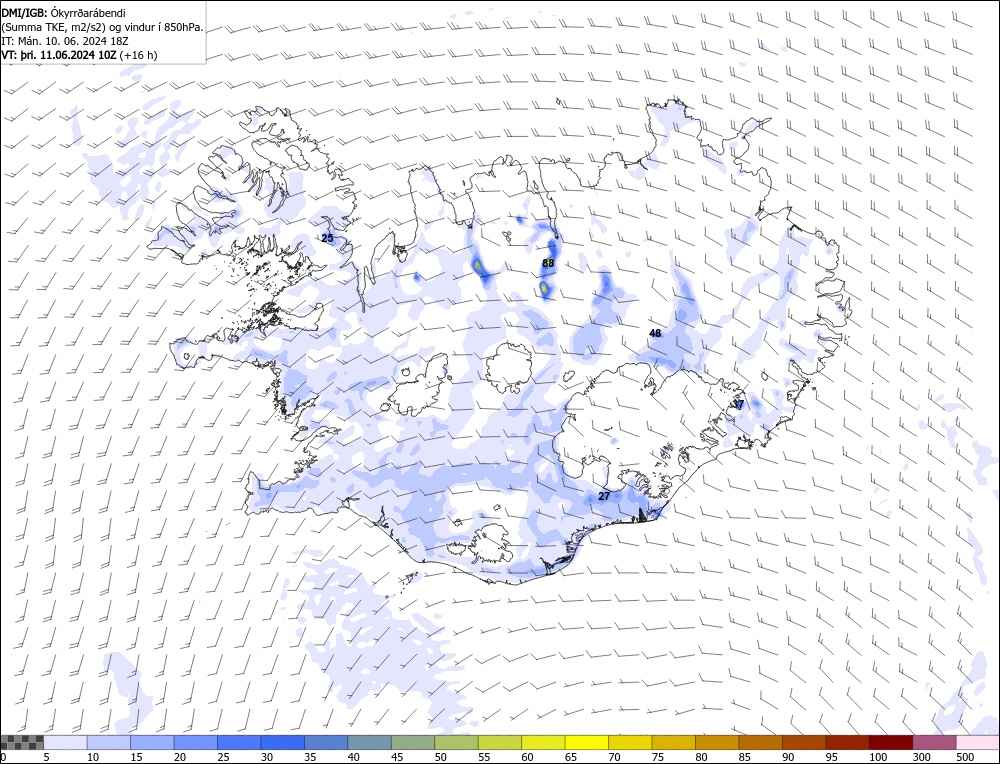Pick the legend swatch between 10 and 15

point(109,742)
